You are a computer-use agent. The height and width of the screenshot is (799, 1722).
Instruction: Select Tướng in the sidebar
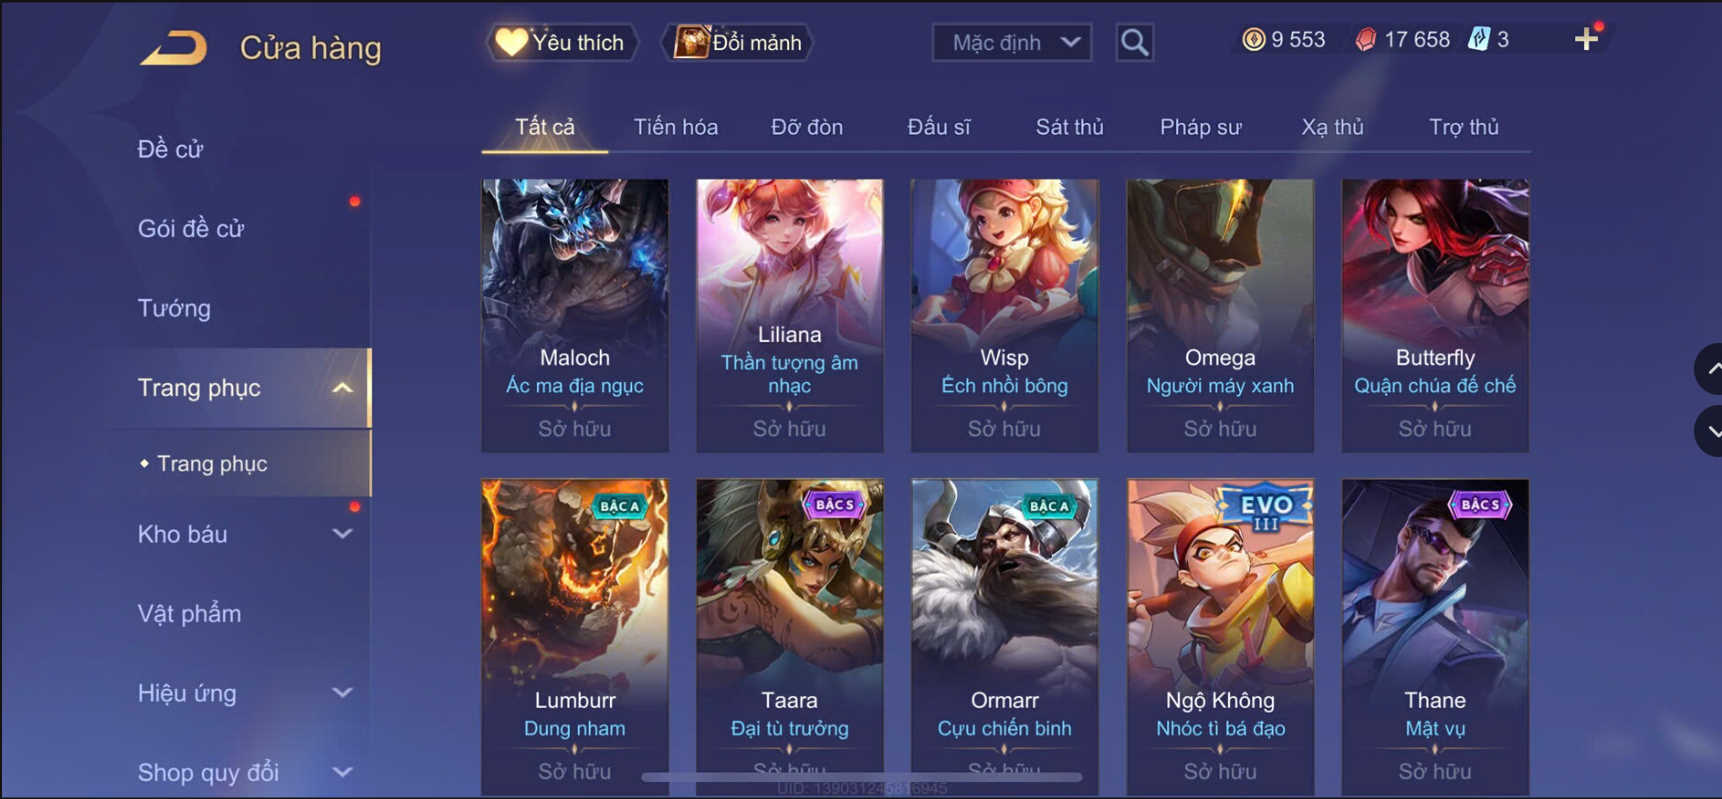tap(174, 308)
